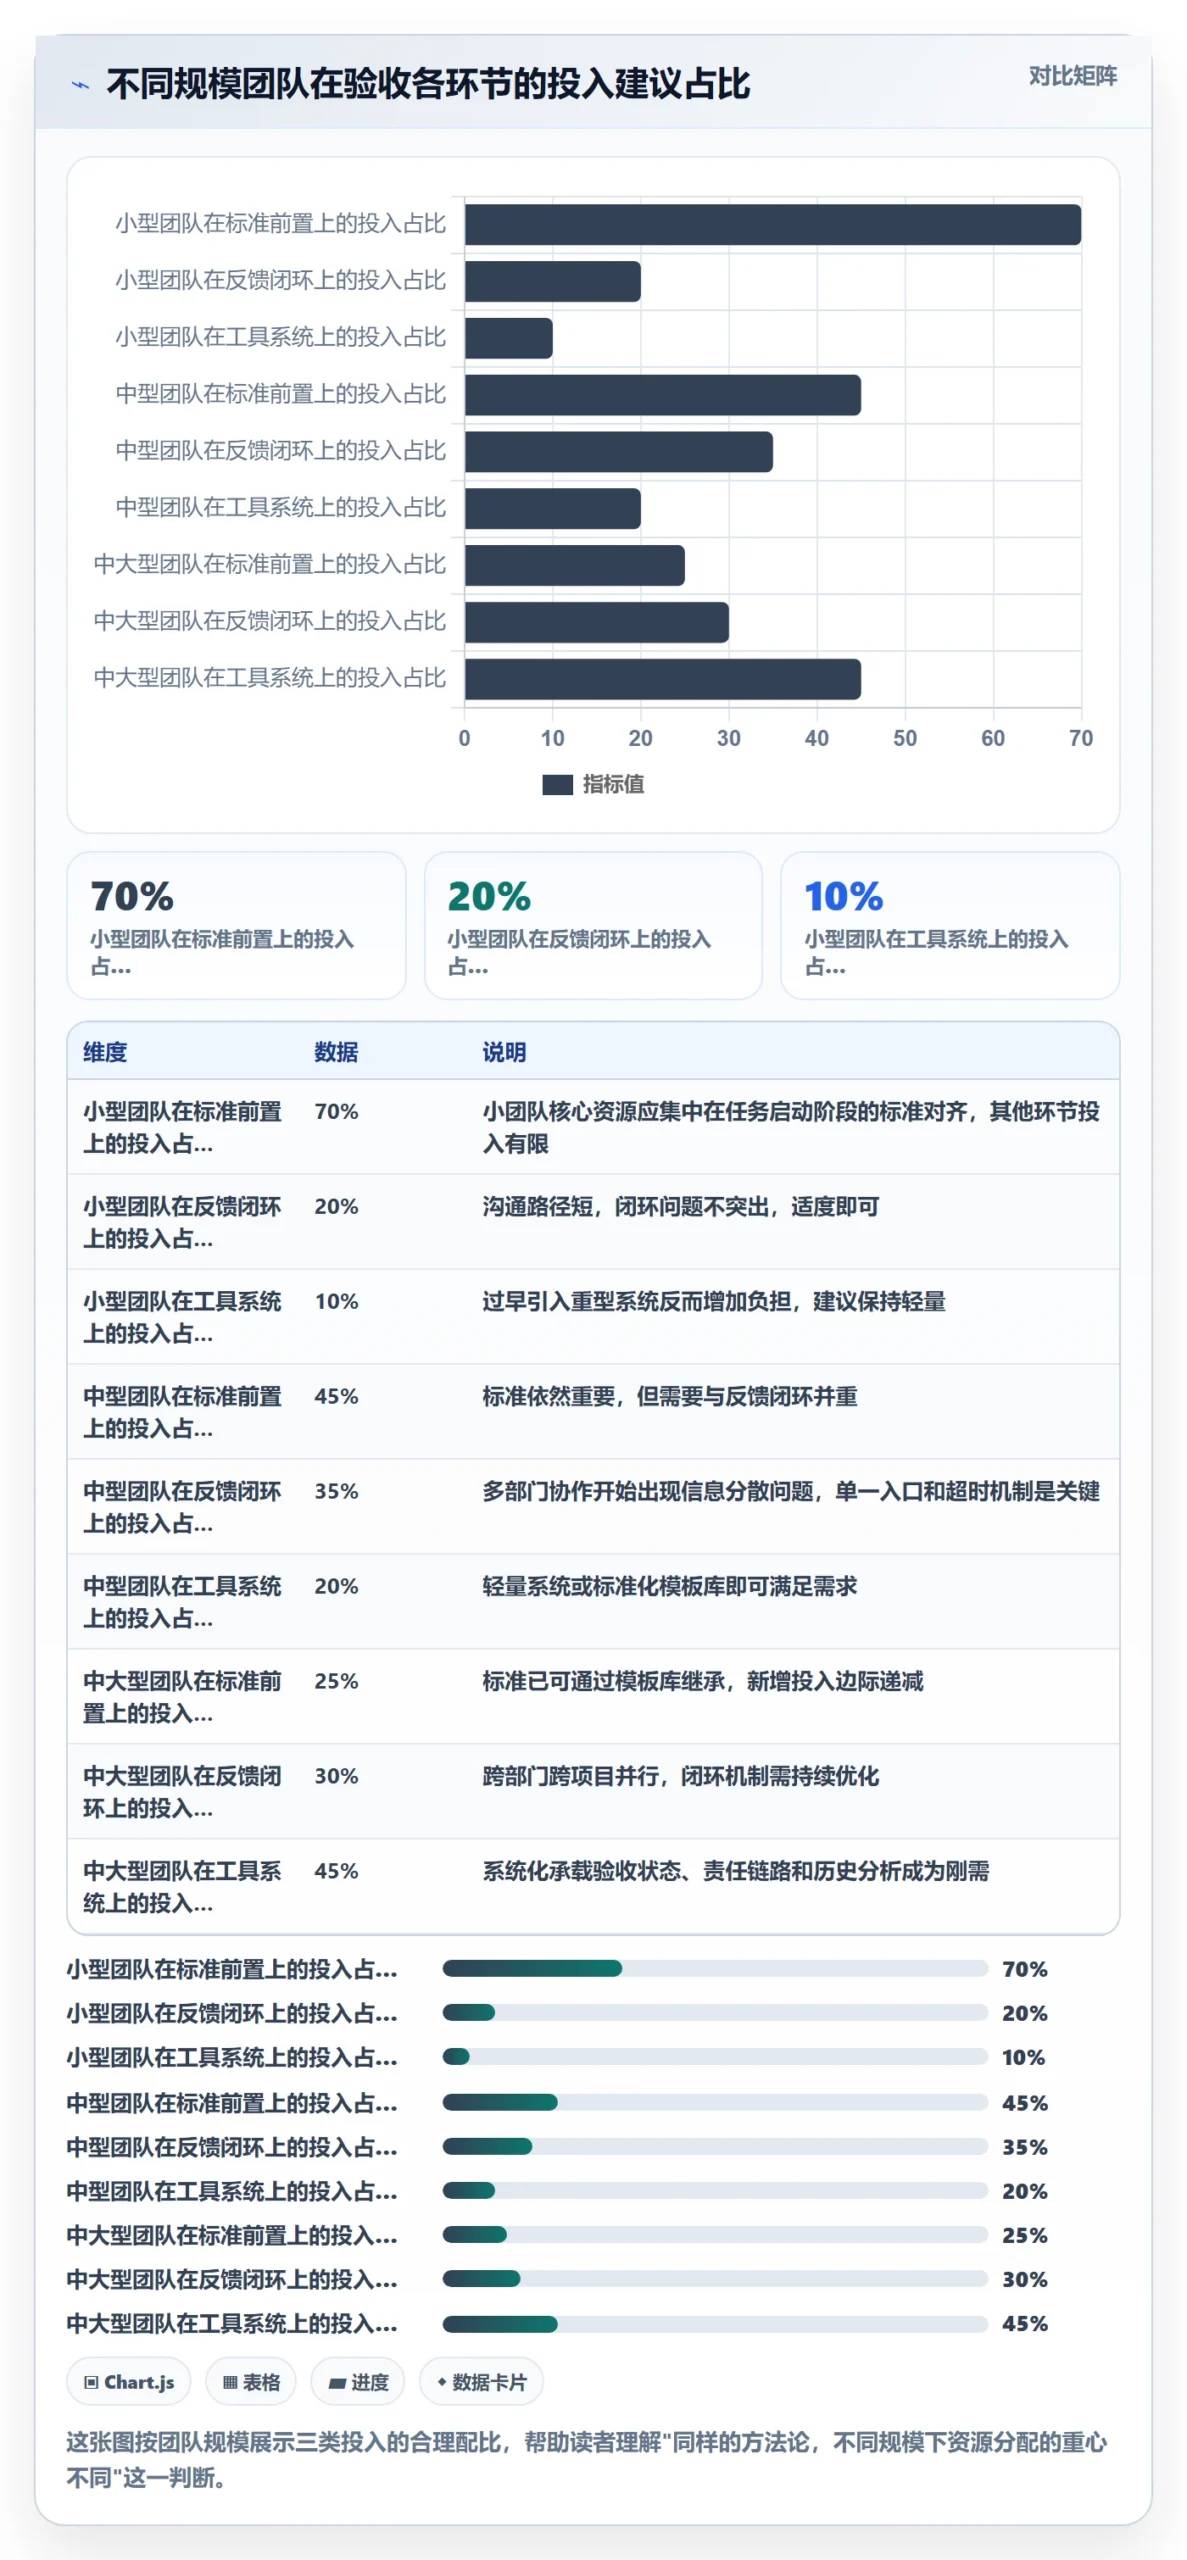Click table row label 中大型团队在工具系统上的投入…

pos(182,1887)
